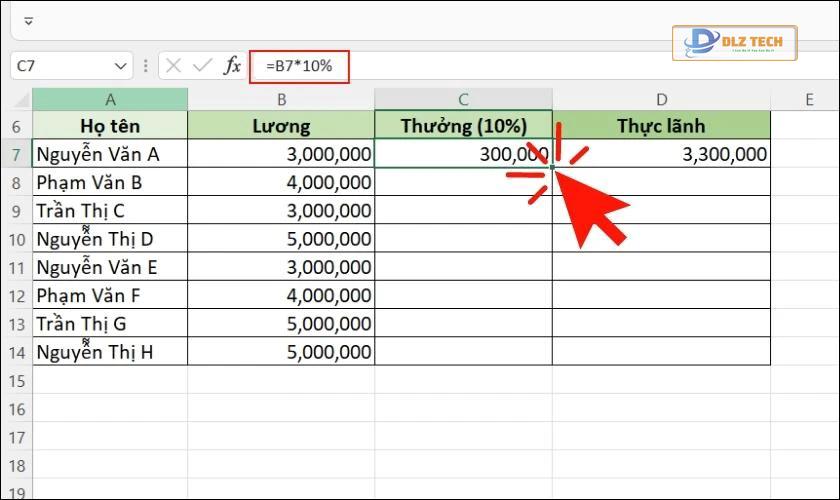
Task: Select cell 'Phạm Văn F'
Action: point(110,295)
